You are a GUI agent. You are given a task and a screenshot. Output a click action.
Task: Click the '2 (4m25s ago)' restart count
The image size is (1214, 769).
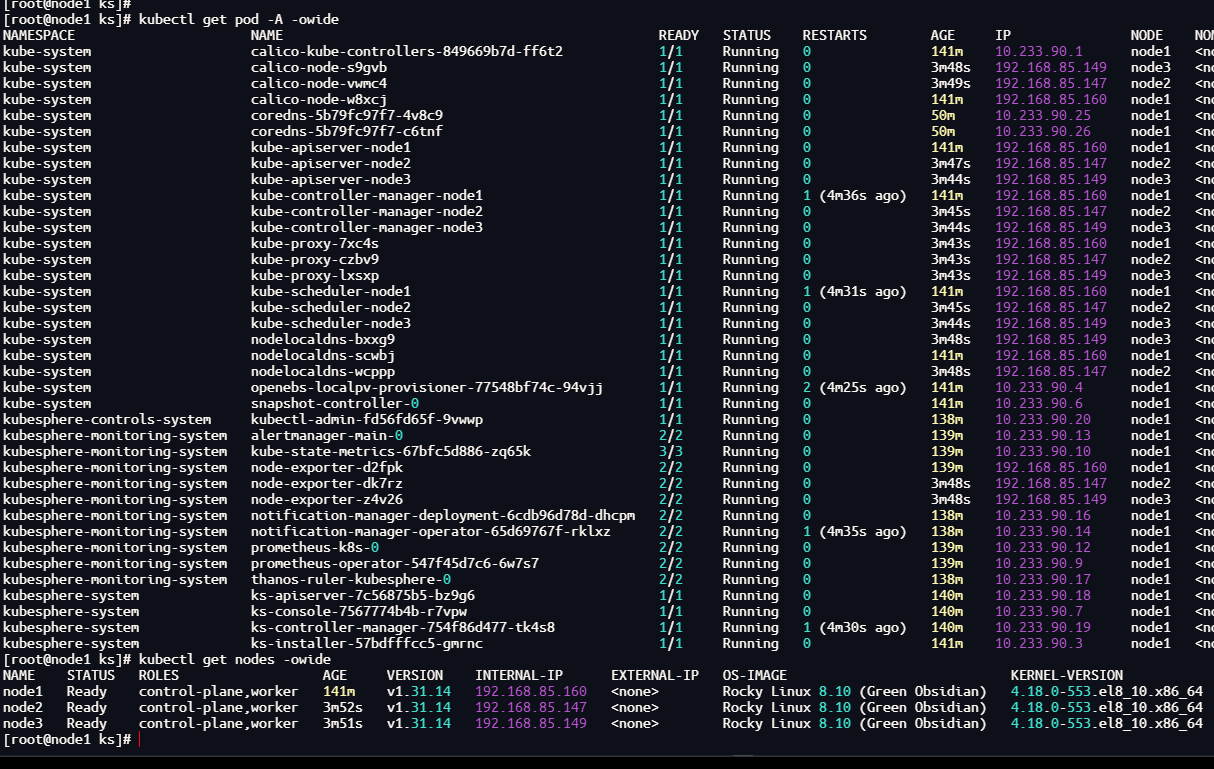pyautogui.click(x=854, y=387)
